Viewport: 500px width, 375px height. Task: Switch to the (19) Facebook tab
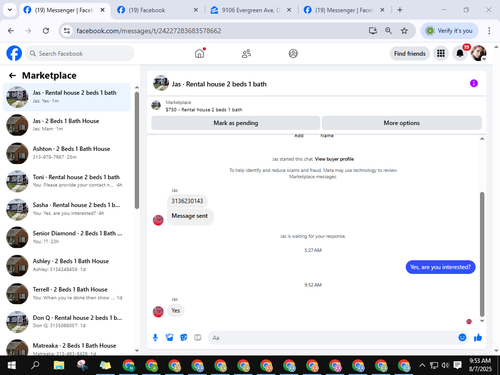pos(157,10)
